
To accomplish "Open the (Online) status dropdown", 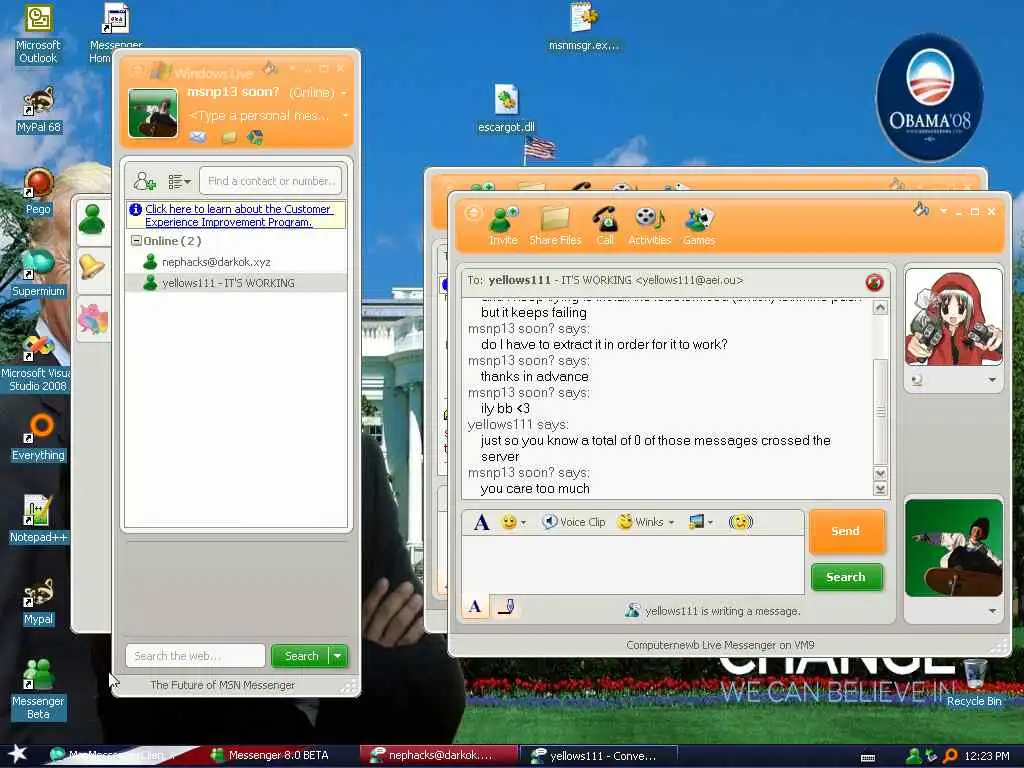I will point(317,93).
